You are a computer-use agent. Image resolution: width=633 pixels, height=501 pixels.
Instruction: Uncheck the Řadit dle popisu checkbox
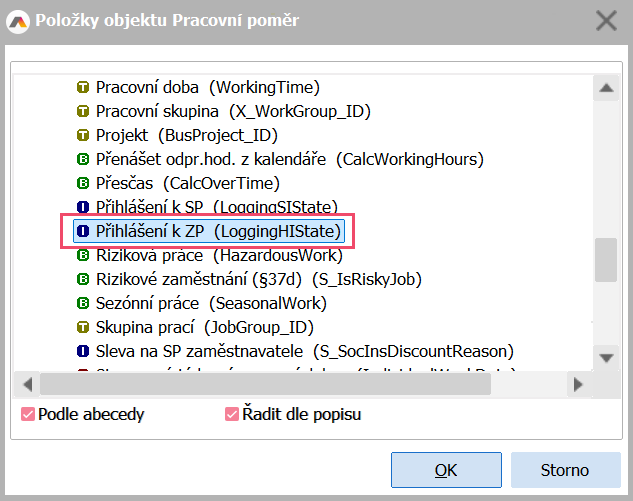[x=232, y=414]
